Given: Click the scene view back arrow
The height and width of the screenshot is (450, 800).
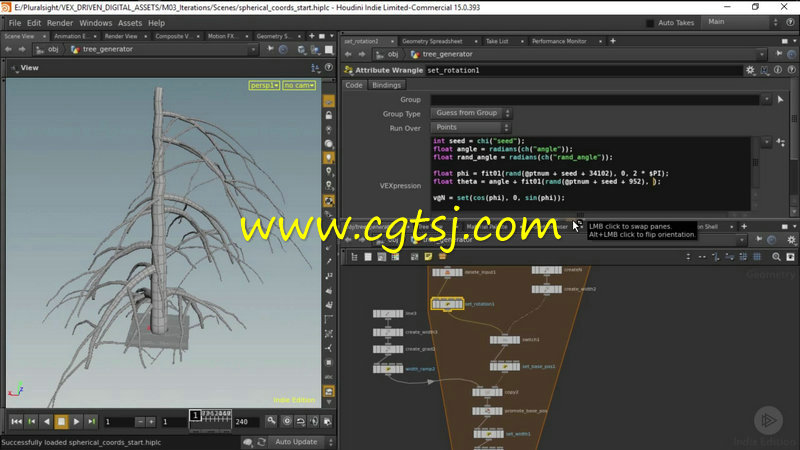Looking at the screenshot, I should [9, 49].
